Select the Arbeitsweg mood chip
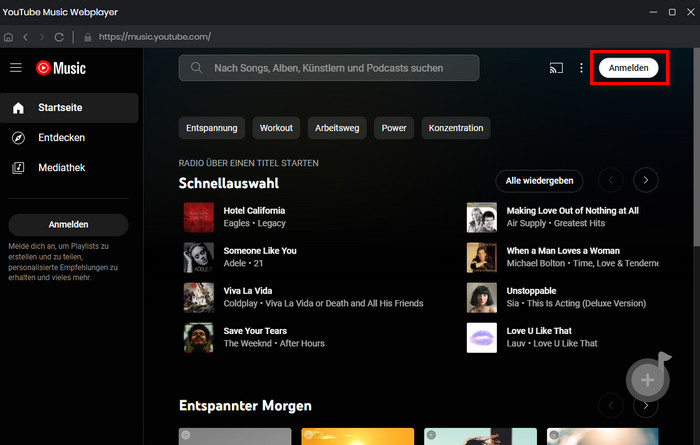Screen dimensions: 700x445 tap(337, 128)
